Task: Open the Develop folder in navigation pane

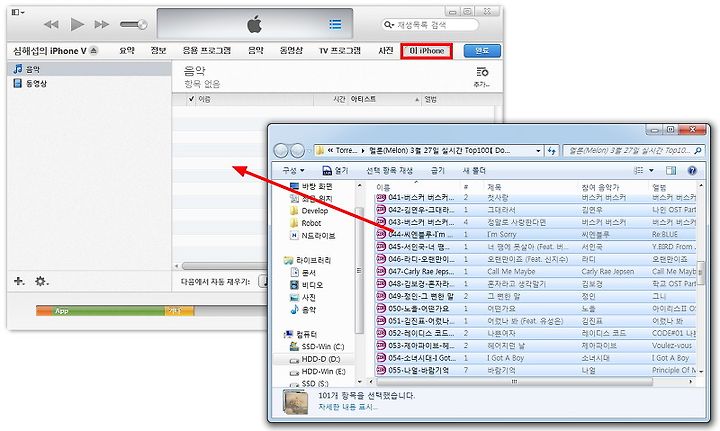Action: coord(309,211)
